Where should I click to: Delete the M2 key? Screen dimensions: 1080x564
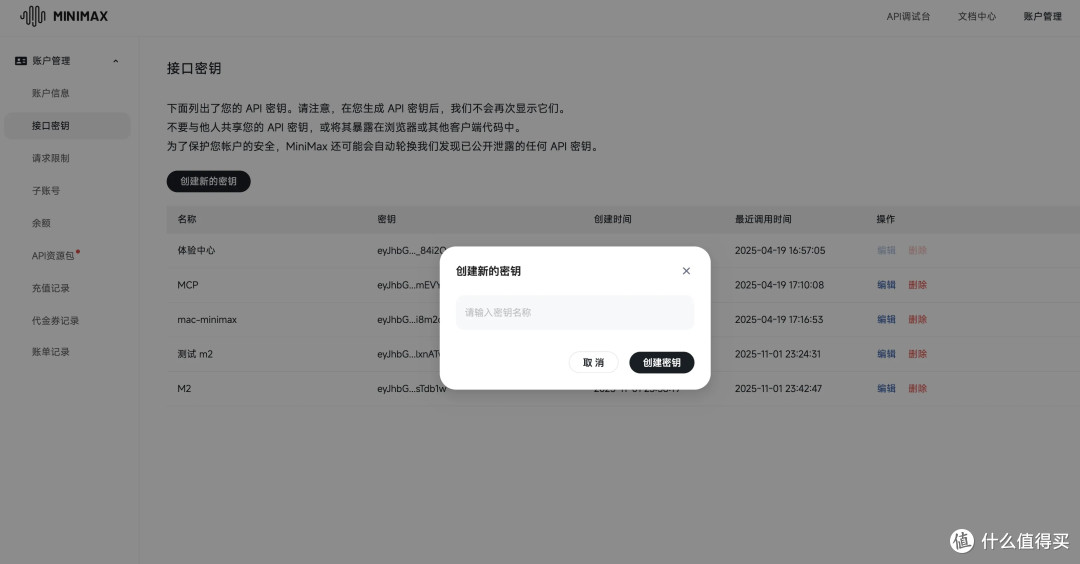[x=917, y=388]
